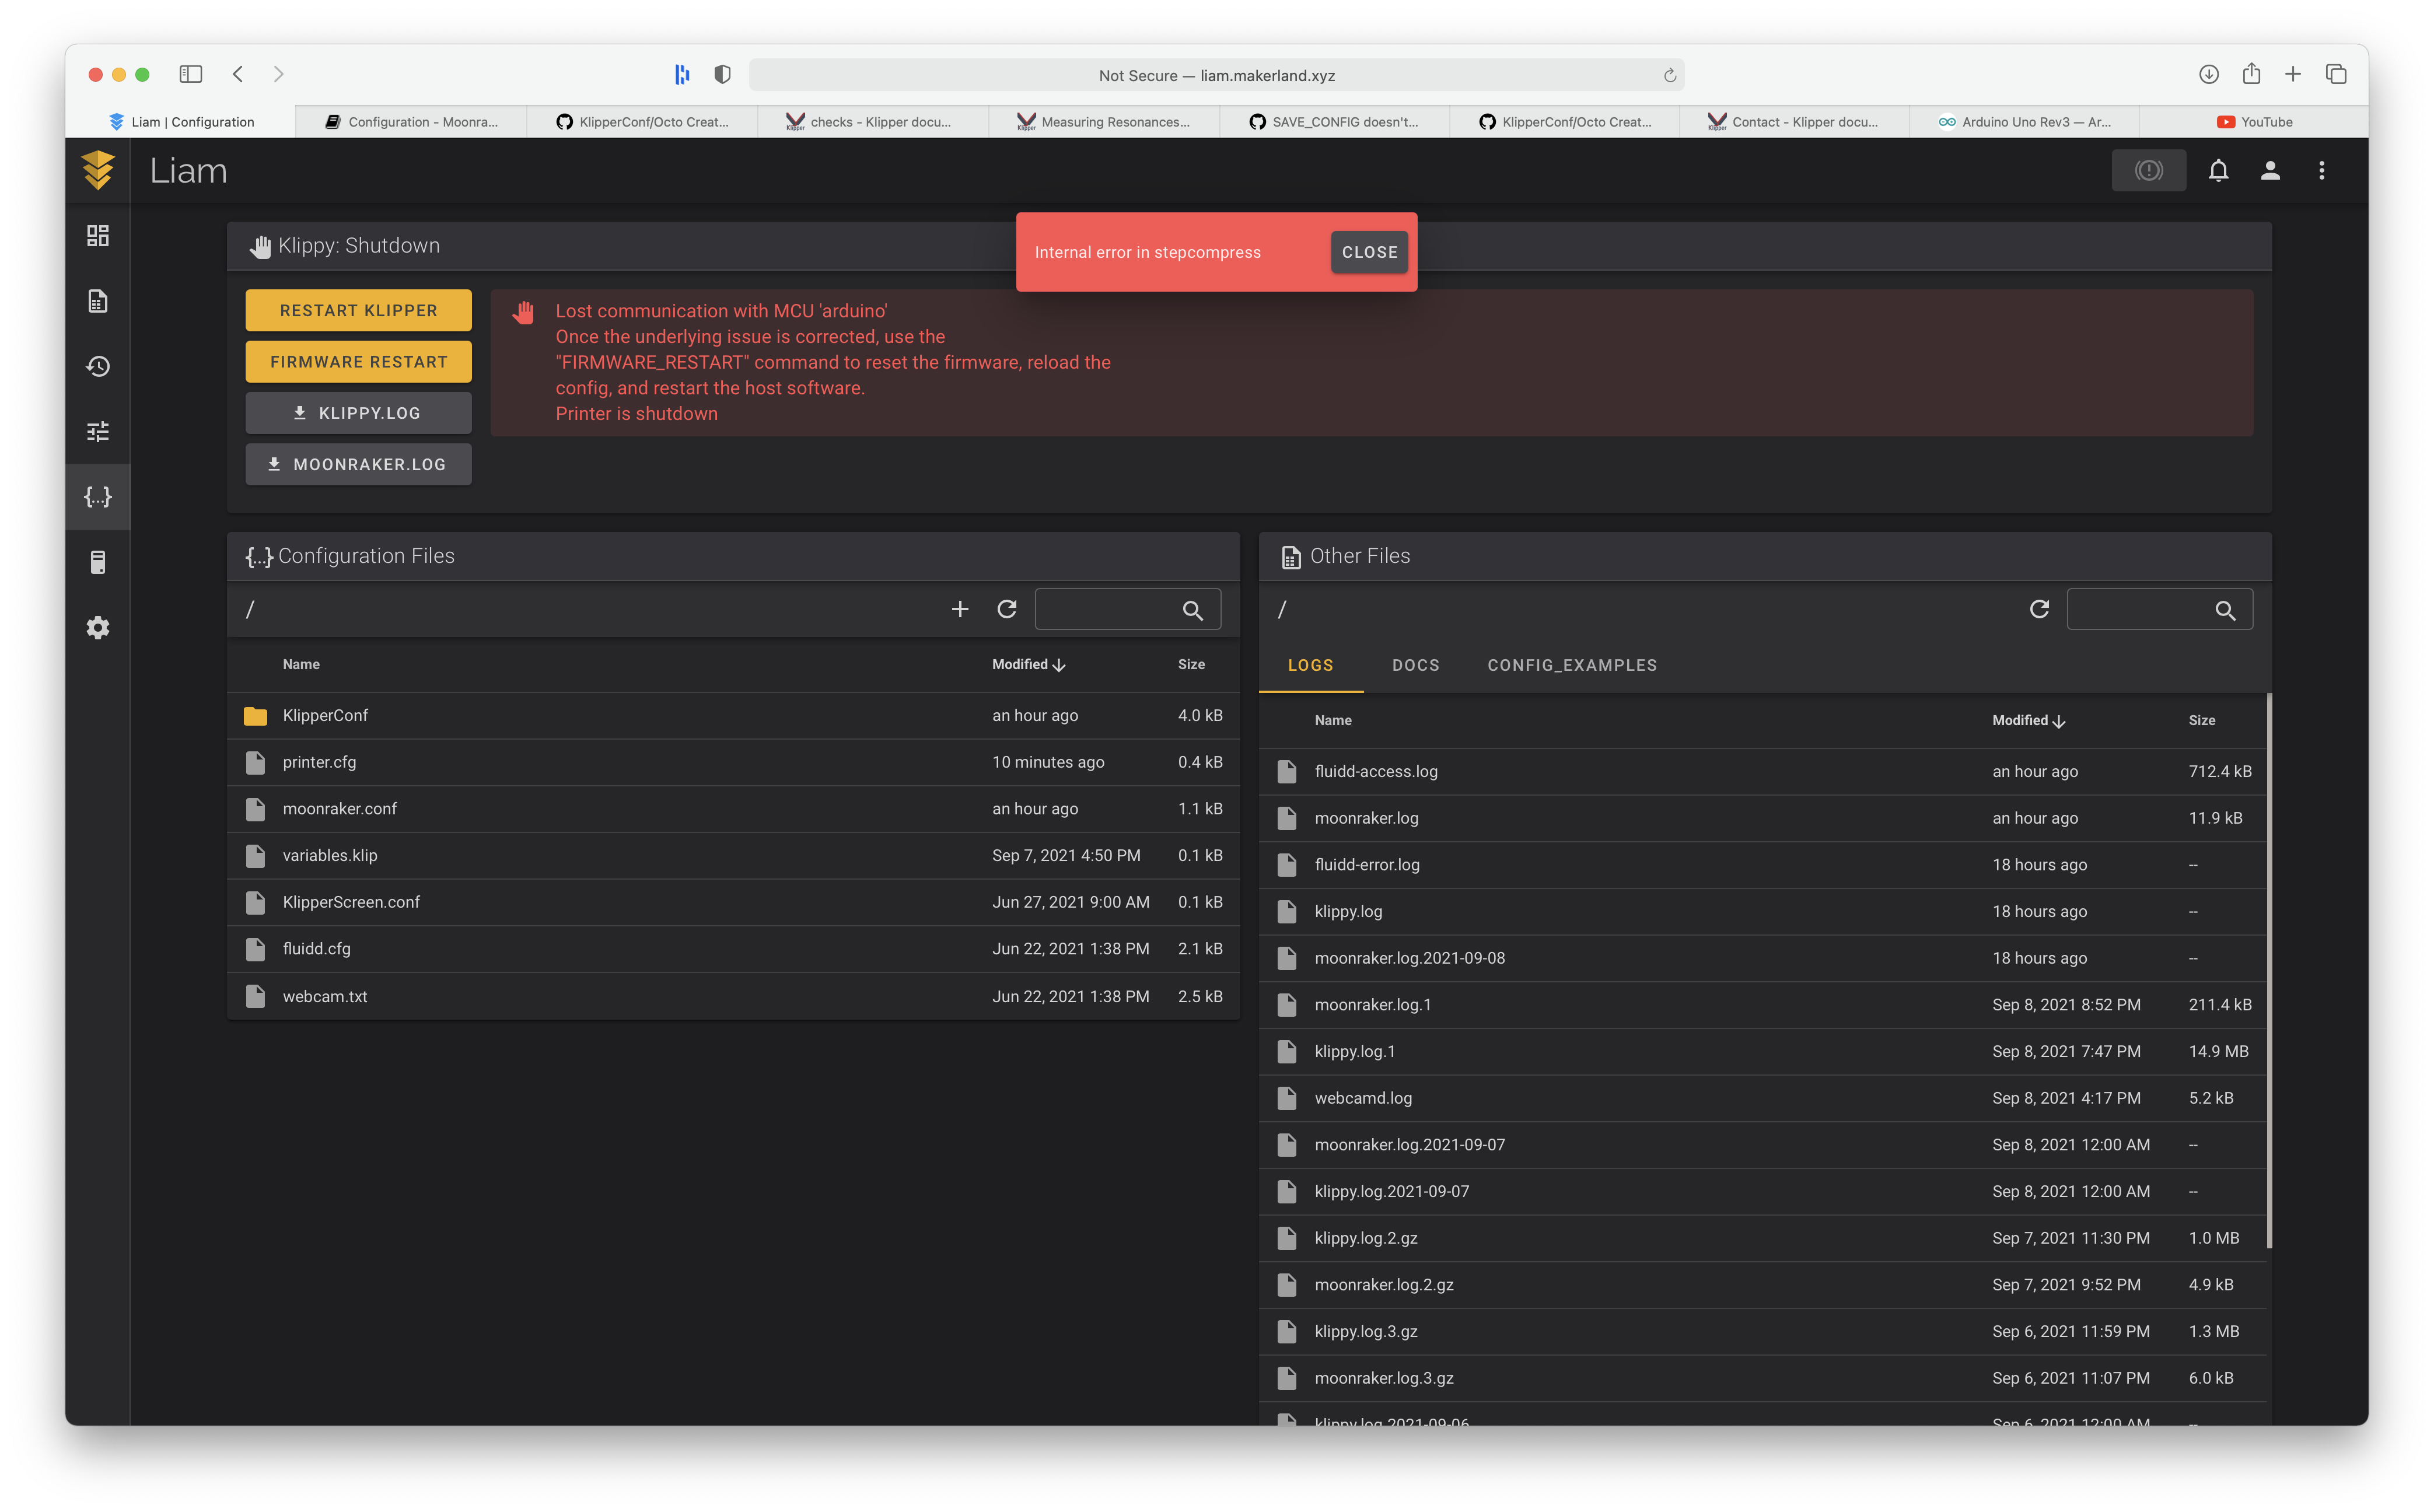Open the KlipperConf folder

[733, 716]
